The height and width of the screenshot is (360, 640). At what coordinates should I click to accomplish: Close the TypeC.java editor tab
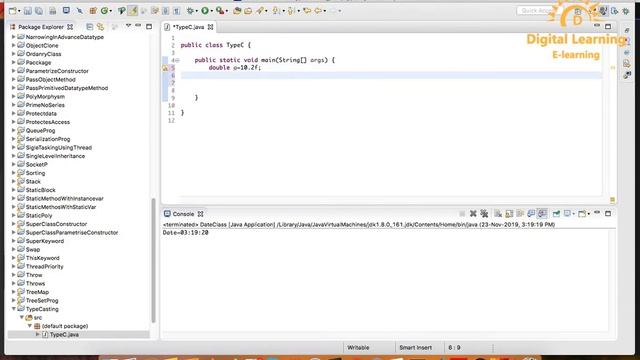point(211,27)
